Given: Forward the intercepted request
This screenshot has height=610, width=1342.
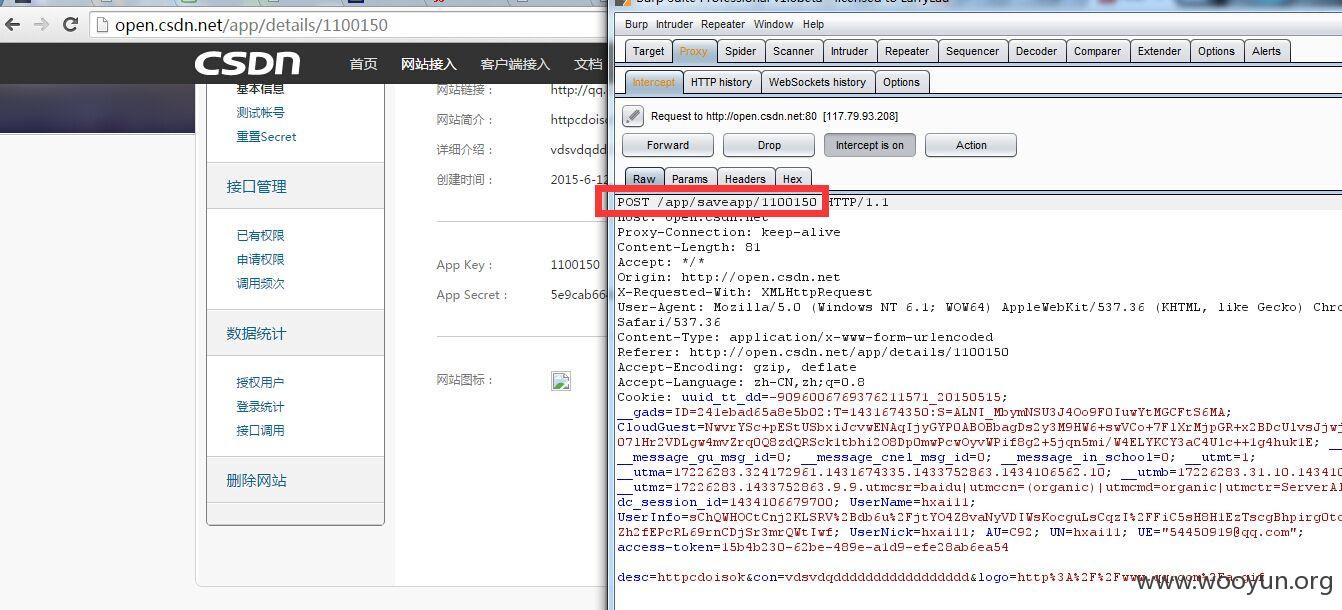Looking at the screenshot, I should (x=668, y=145).
